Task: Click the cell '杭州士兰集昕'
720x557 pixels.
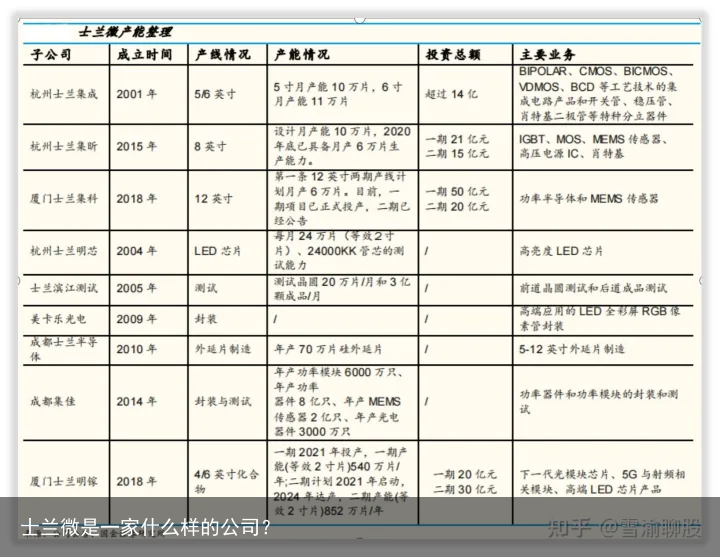Action: [64, 146]
